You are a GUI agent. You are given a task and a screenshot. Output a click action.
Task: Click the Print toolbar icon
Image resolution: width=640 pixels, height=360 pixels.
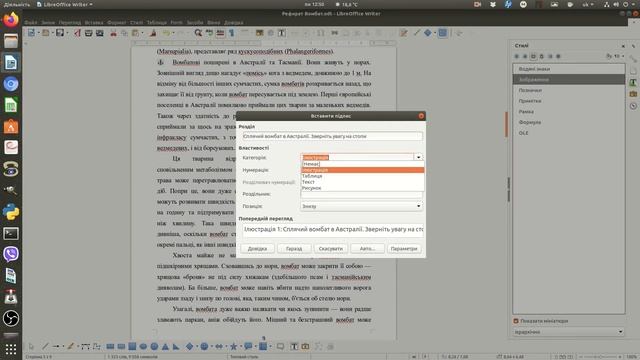pyautogui.click(x=88, y=33)
